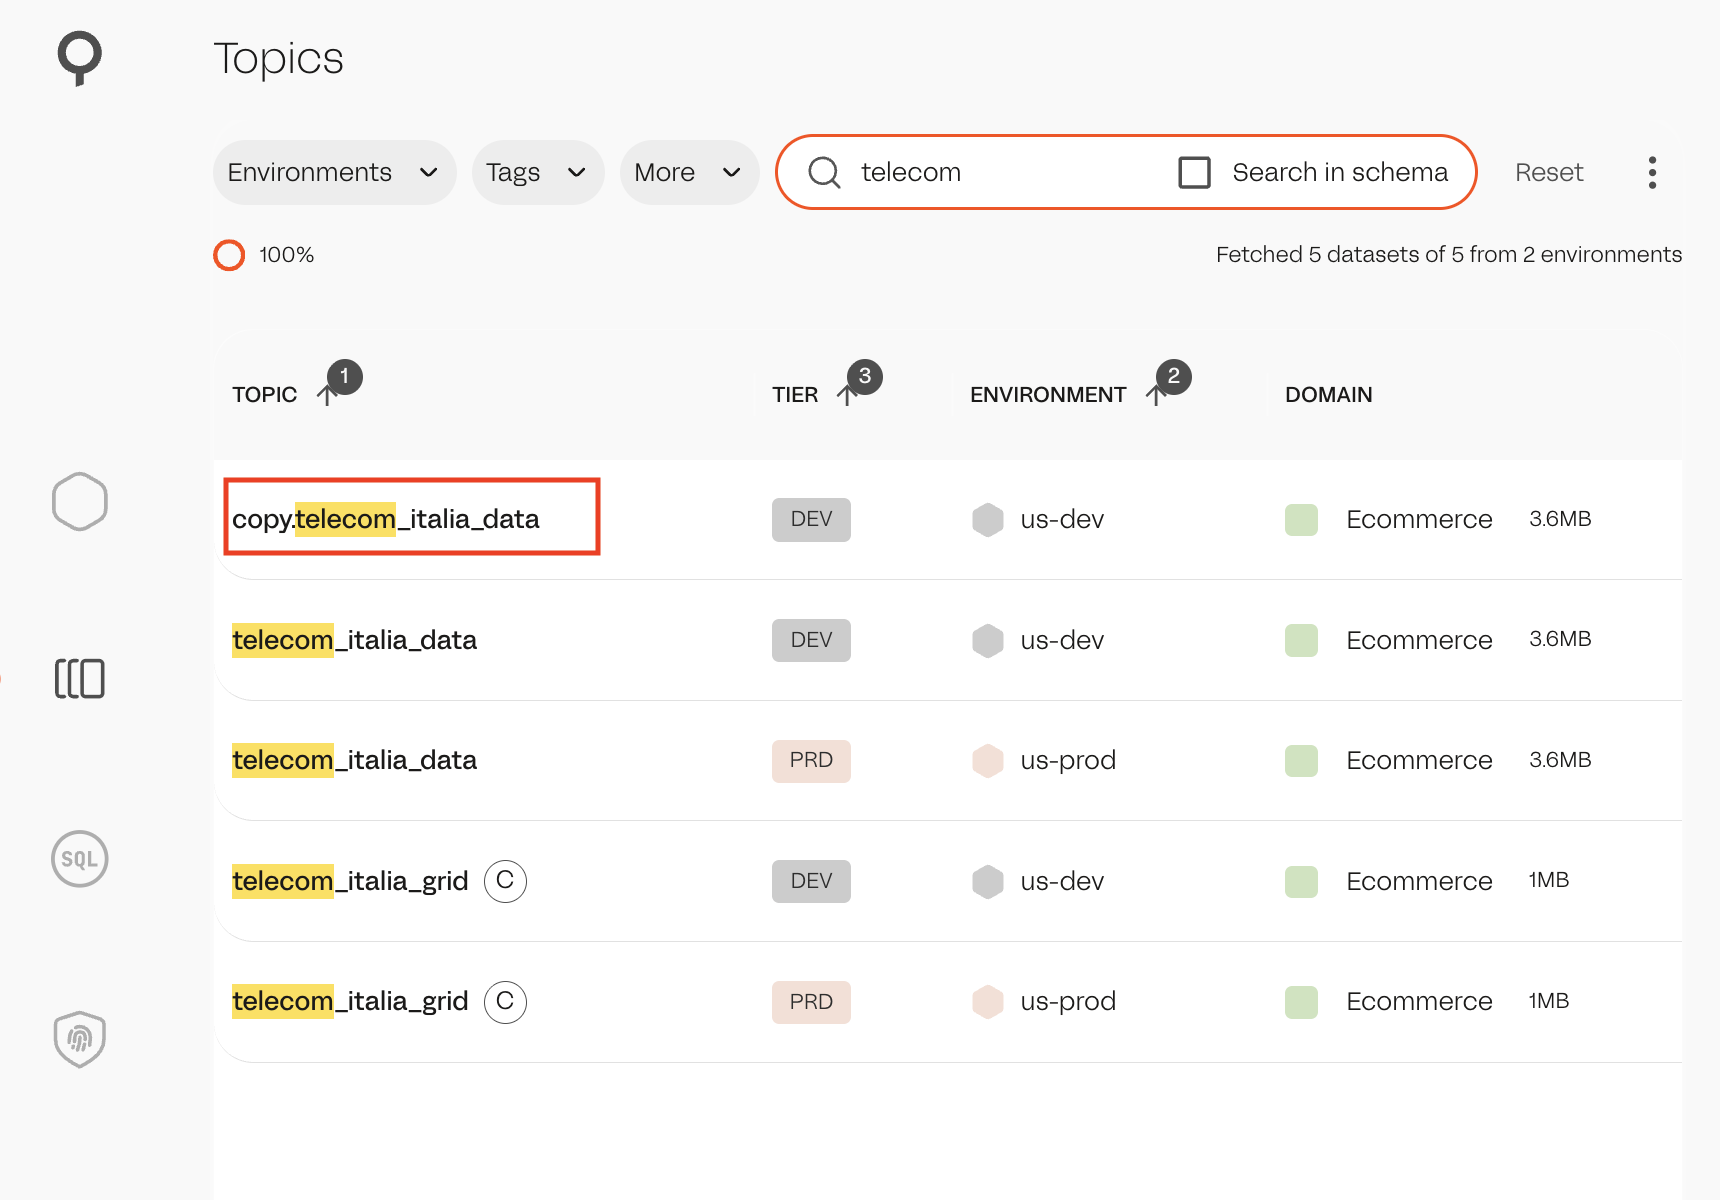Viewport: 1720px width, 1200px height.
Task: Open the copy.telecom_italia_data topic
Action: coord(386,519)
